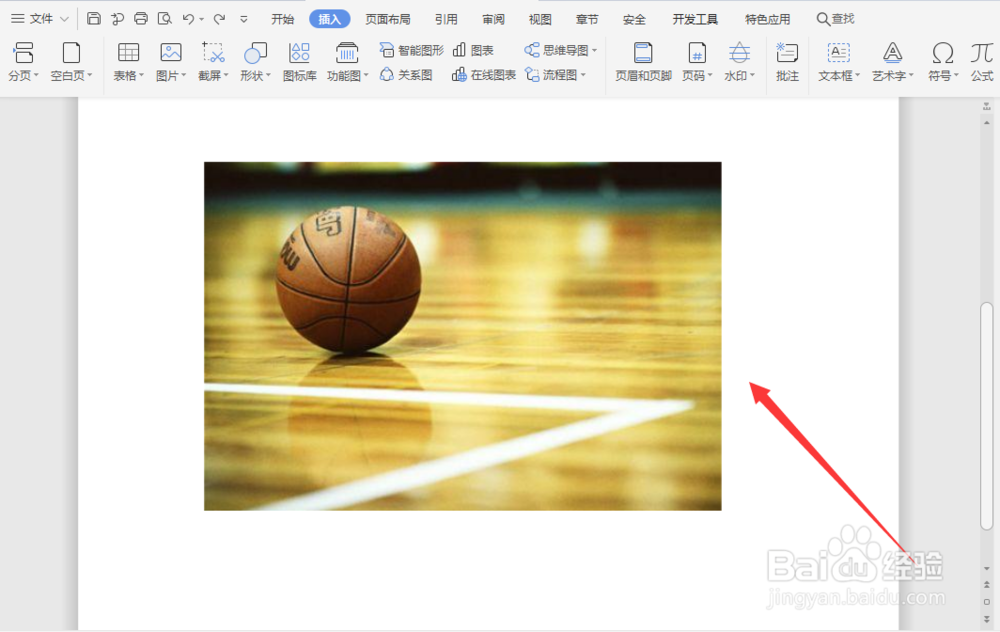The image size is (1000, 632).
Task: Click the 查找 find button
Action: point(838,17)
